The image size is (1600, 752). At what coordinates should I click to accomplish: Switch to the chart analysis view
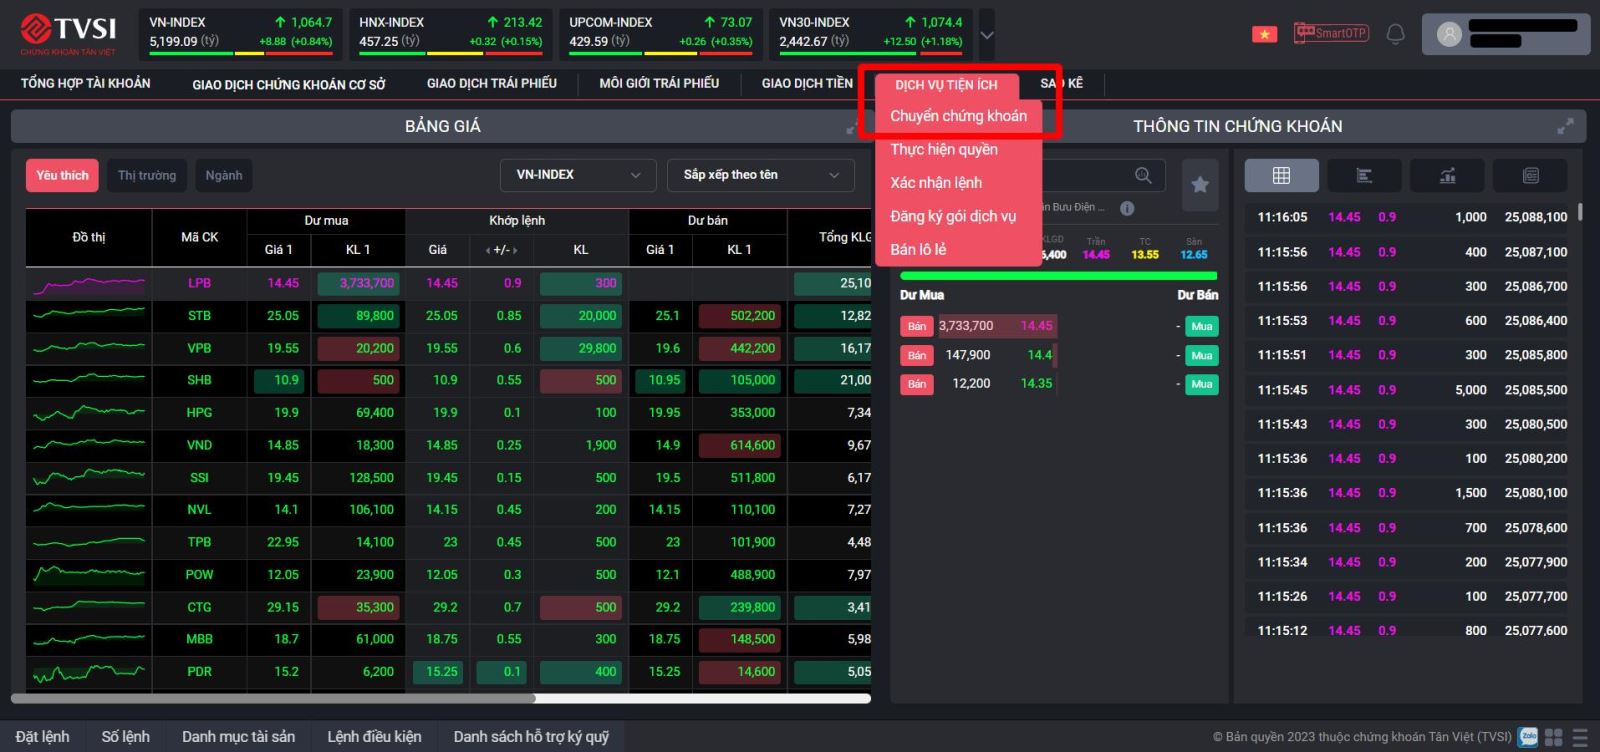coord(1447,176)
